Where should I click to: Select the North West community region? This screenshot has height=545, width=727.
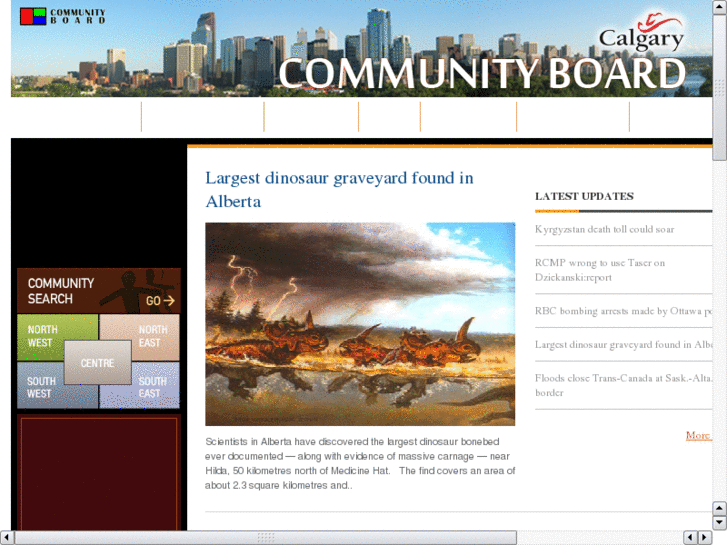tap(42, 336)
